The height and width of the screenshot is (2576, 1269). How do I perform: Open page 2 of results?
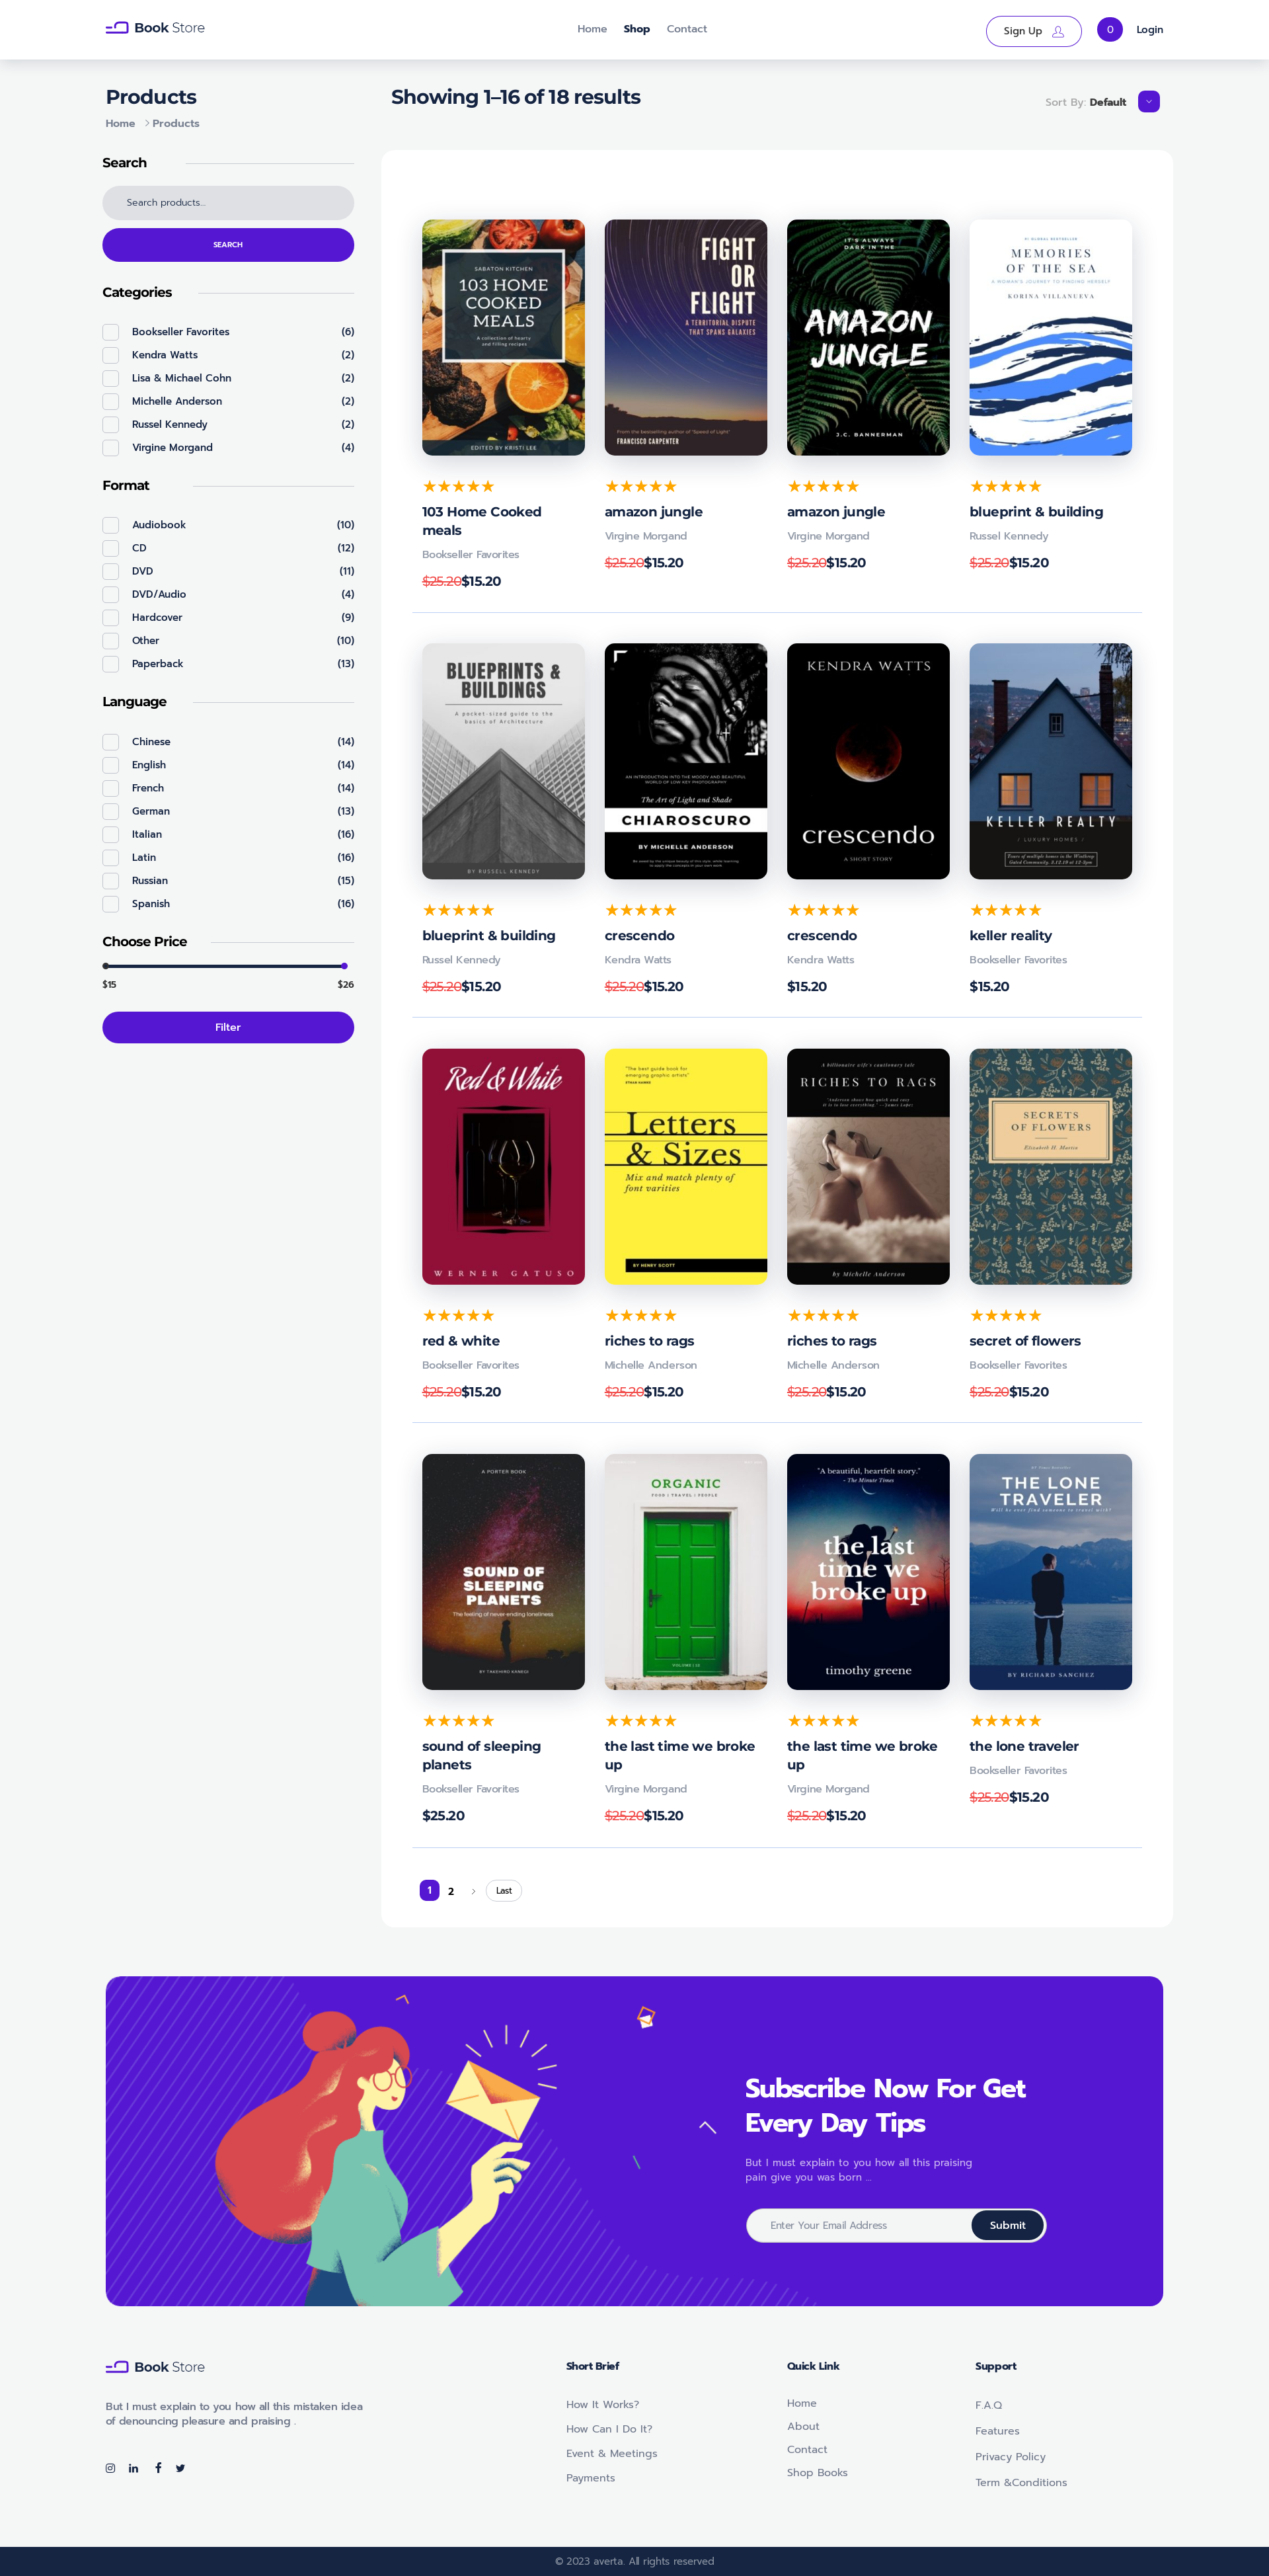click(451, 1891)
